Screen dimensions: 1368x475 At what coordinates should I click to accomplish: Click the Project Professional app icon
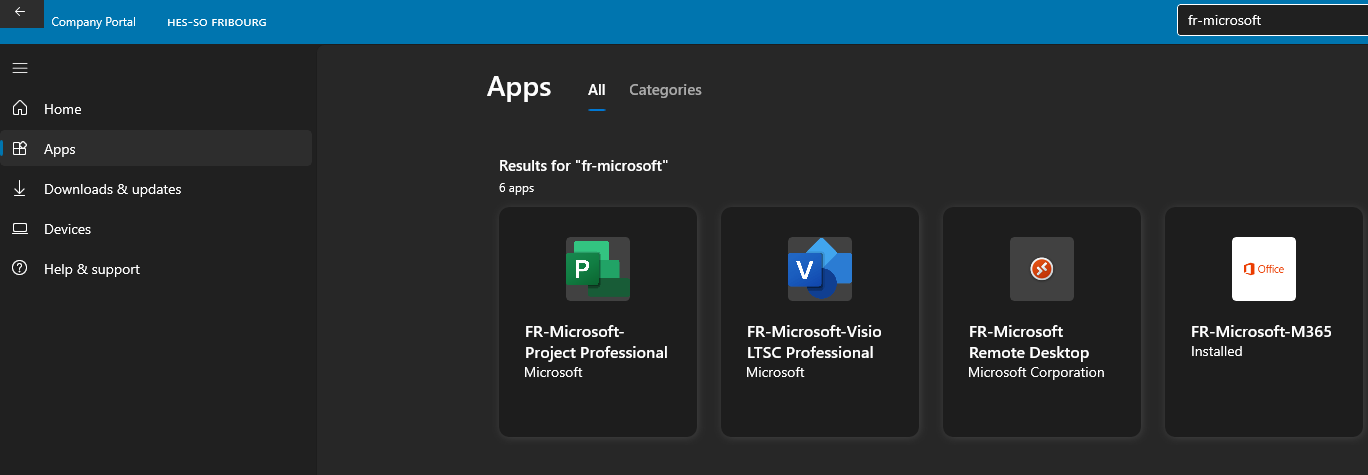pos(598,269)
